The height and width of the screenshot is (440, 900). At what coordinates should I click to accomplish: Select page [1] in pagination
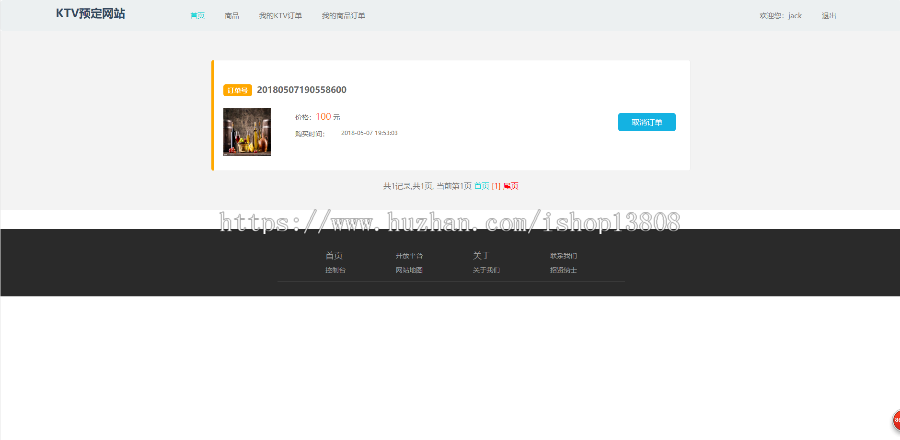(x=496, y=186)
